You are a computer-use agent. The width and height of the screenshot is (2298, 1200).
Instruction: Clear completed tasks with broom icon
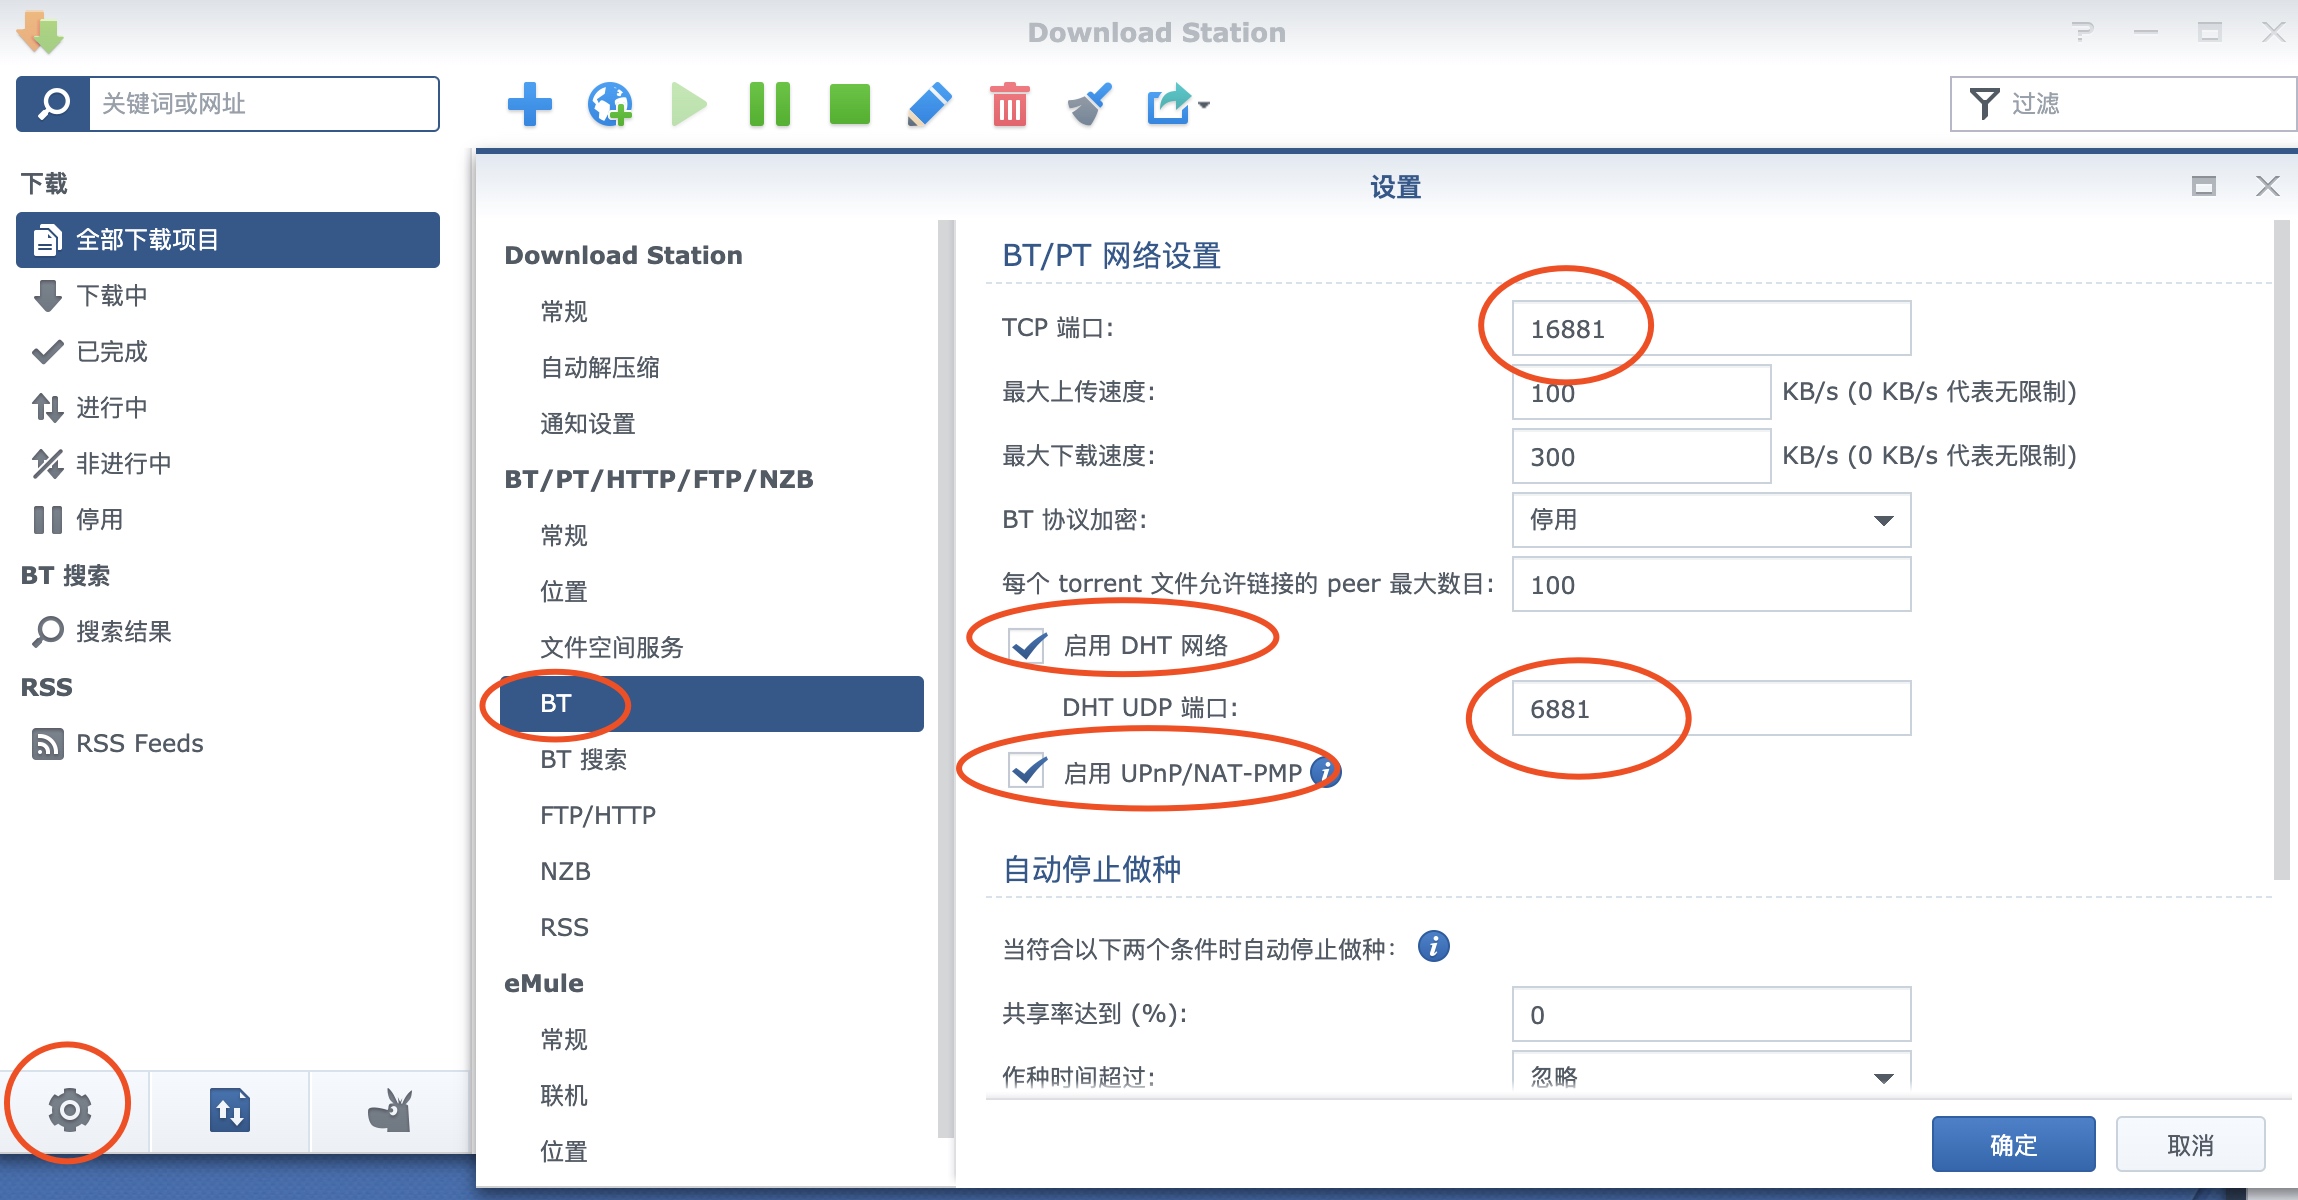click(1089, 104)
